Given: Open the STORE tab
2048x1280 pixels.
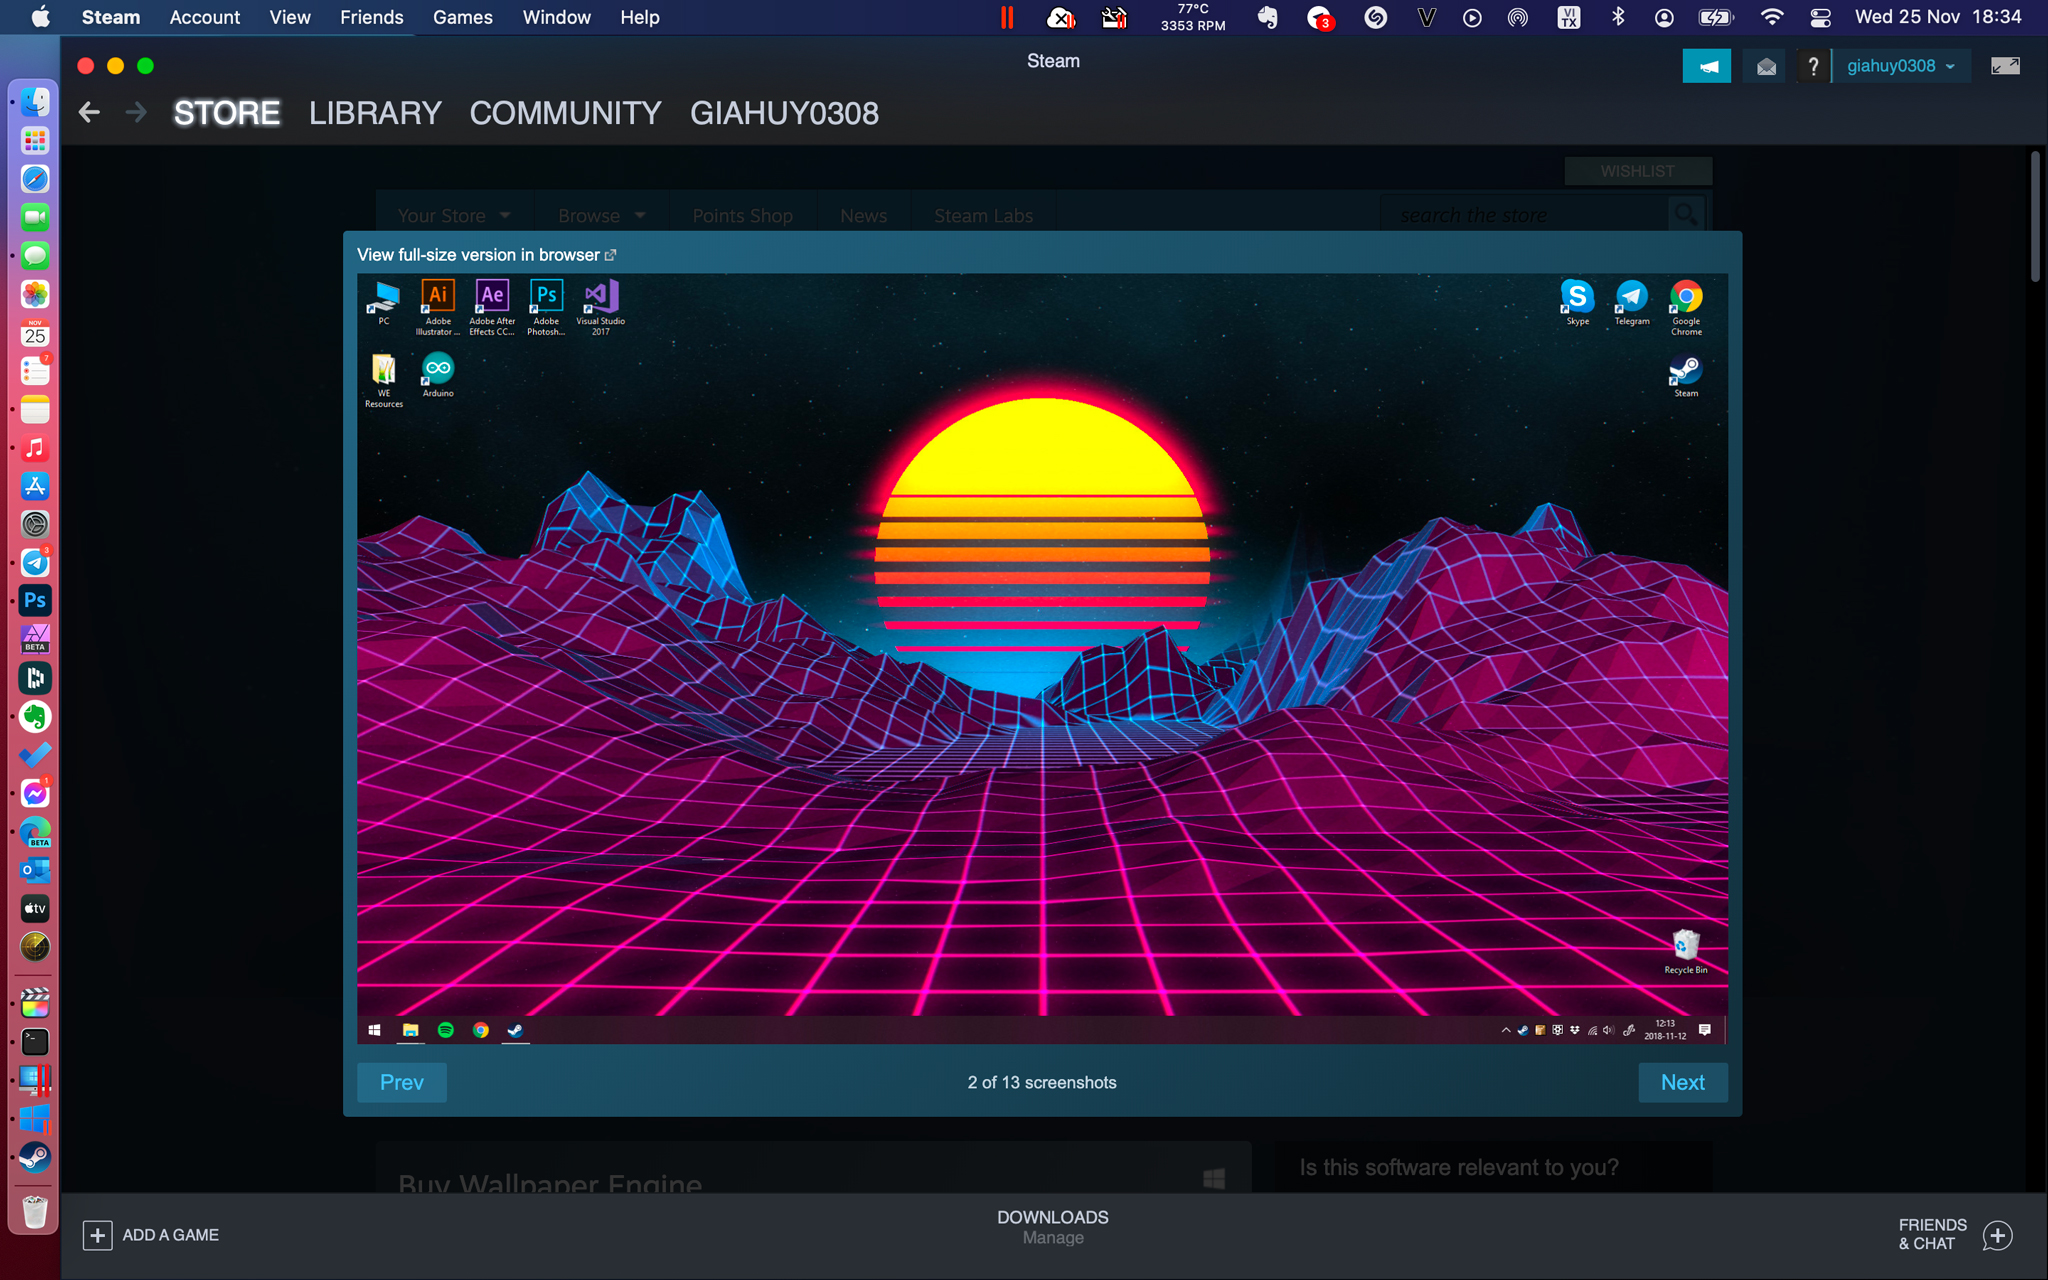Looking at the screenshot, I should [227, 113].
